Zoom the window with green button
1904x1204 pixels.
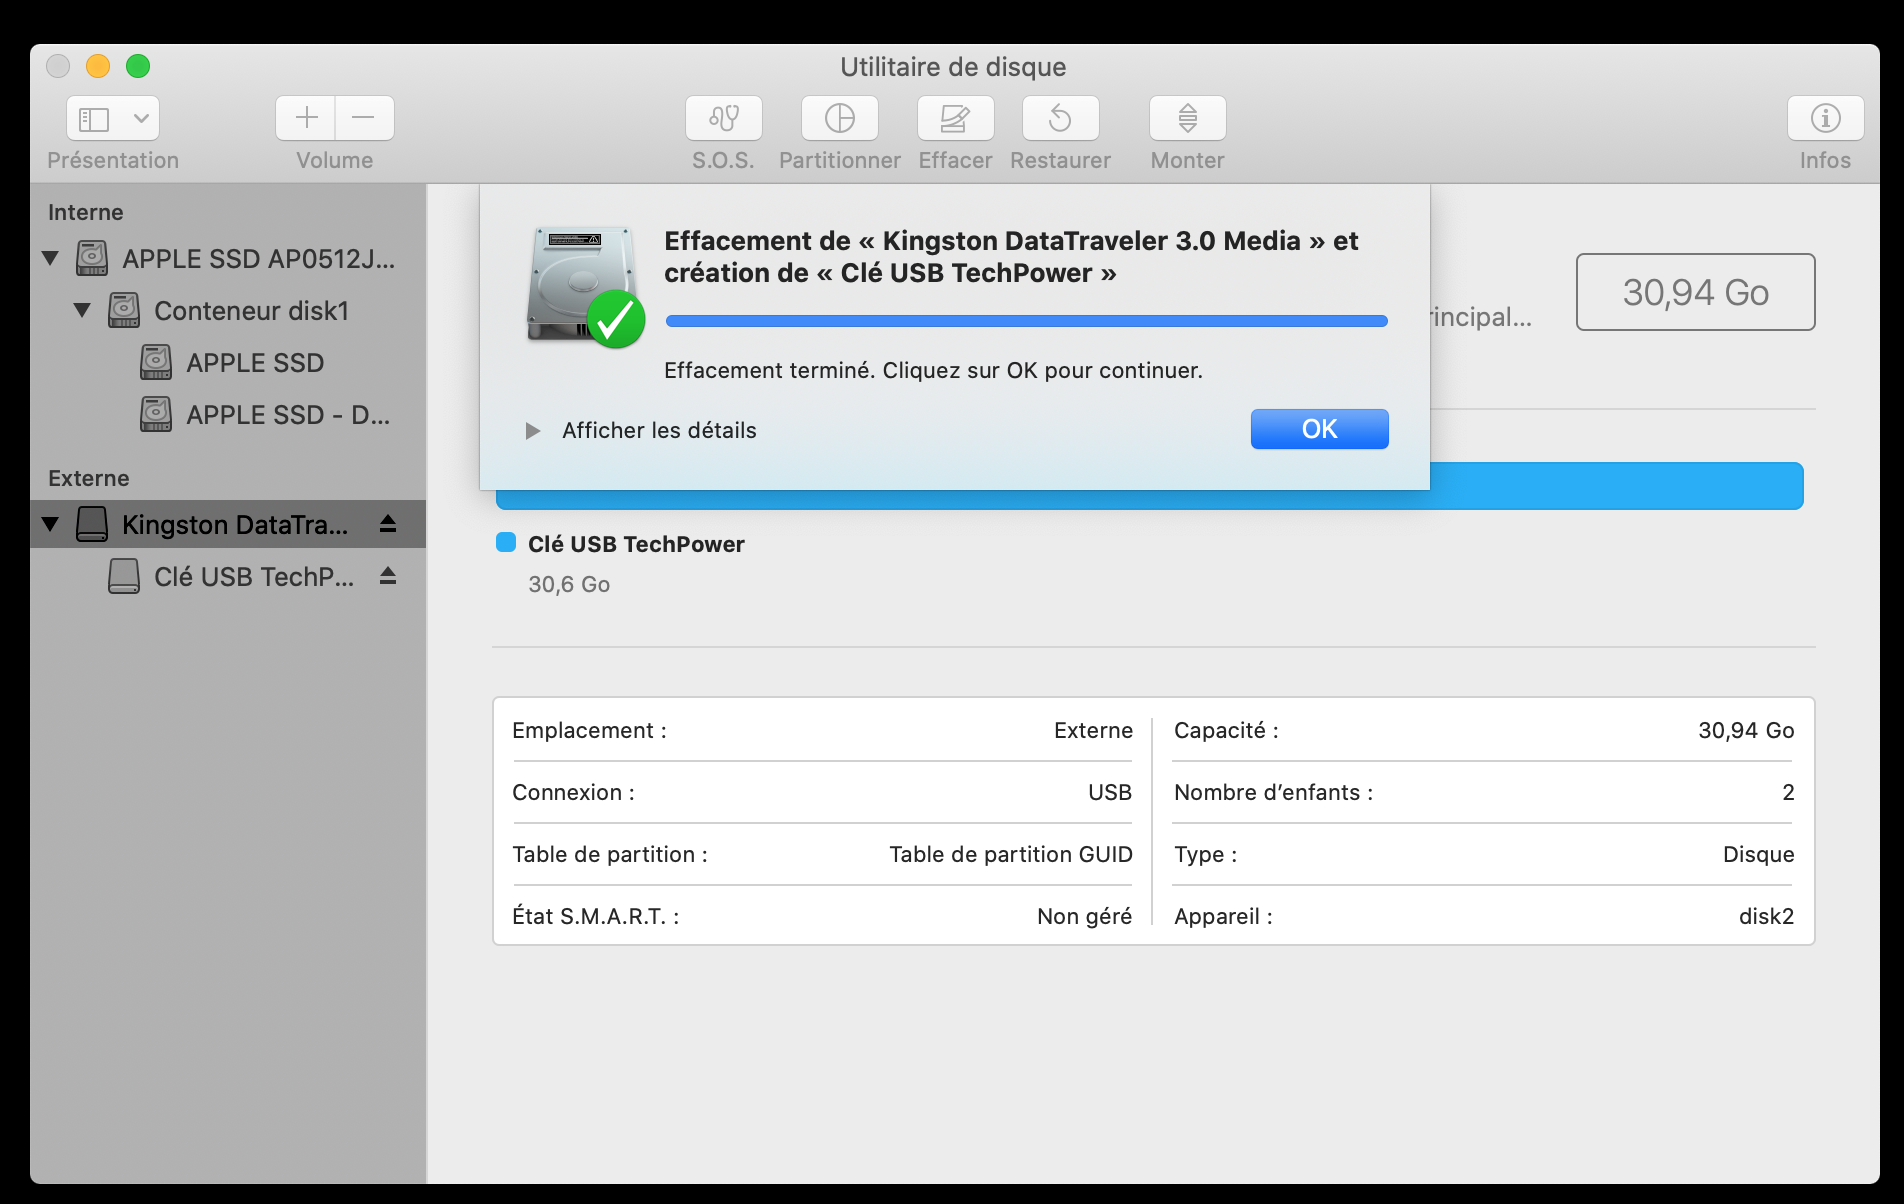pyautogui.click(x=138, y=66)
